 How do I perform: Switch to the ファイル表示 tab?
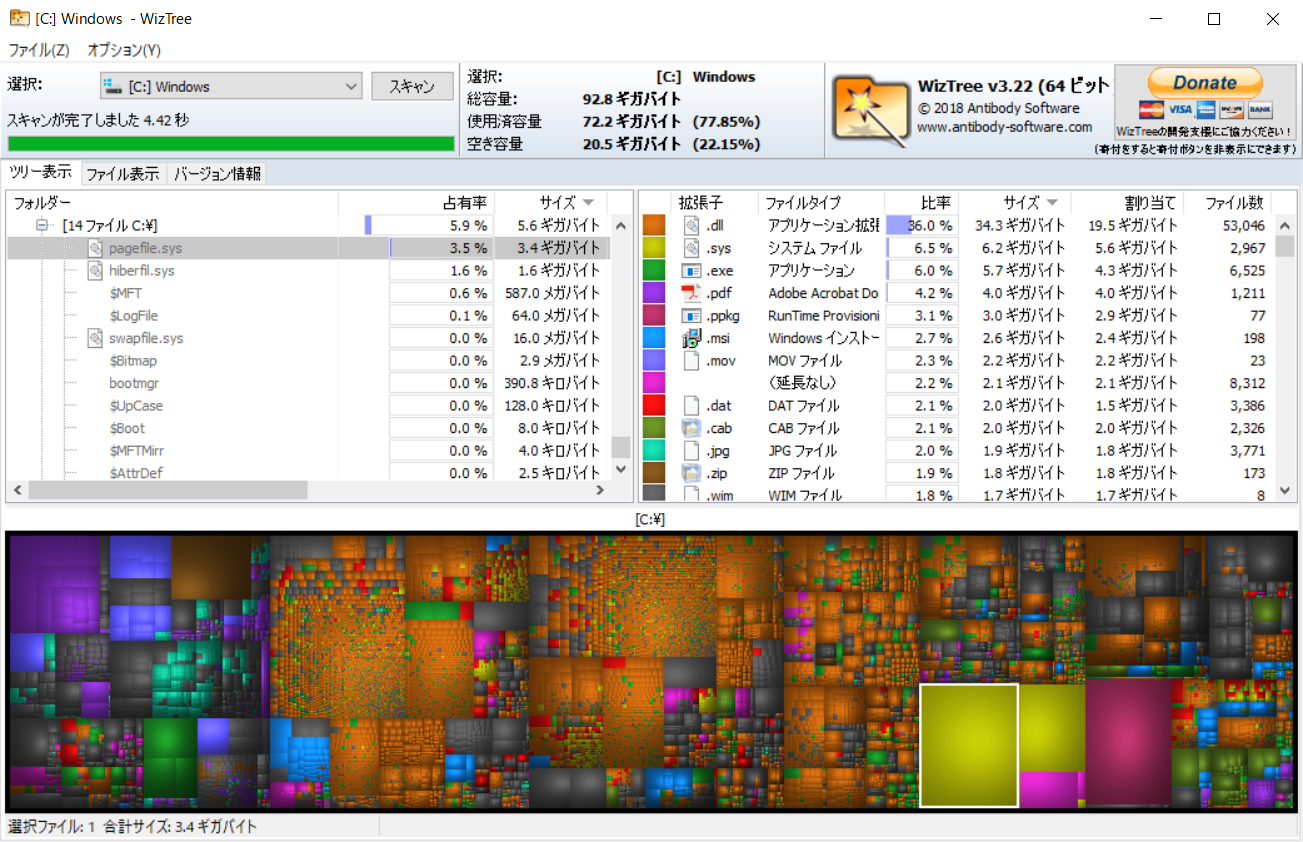(123, 174)
